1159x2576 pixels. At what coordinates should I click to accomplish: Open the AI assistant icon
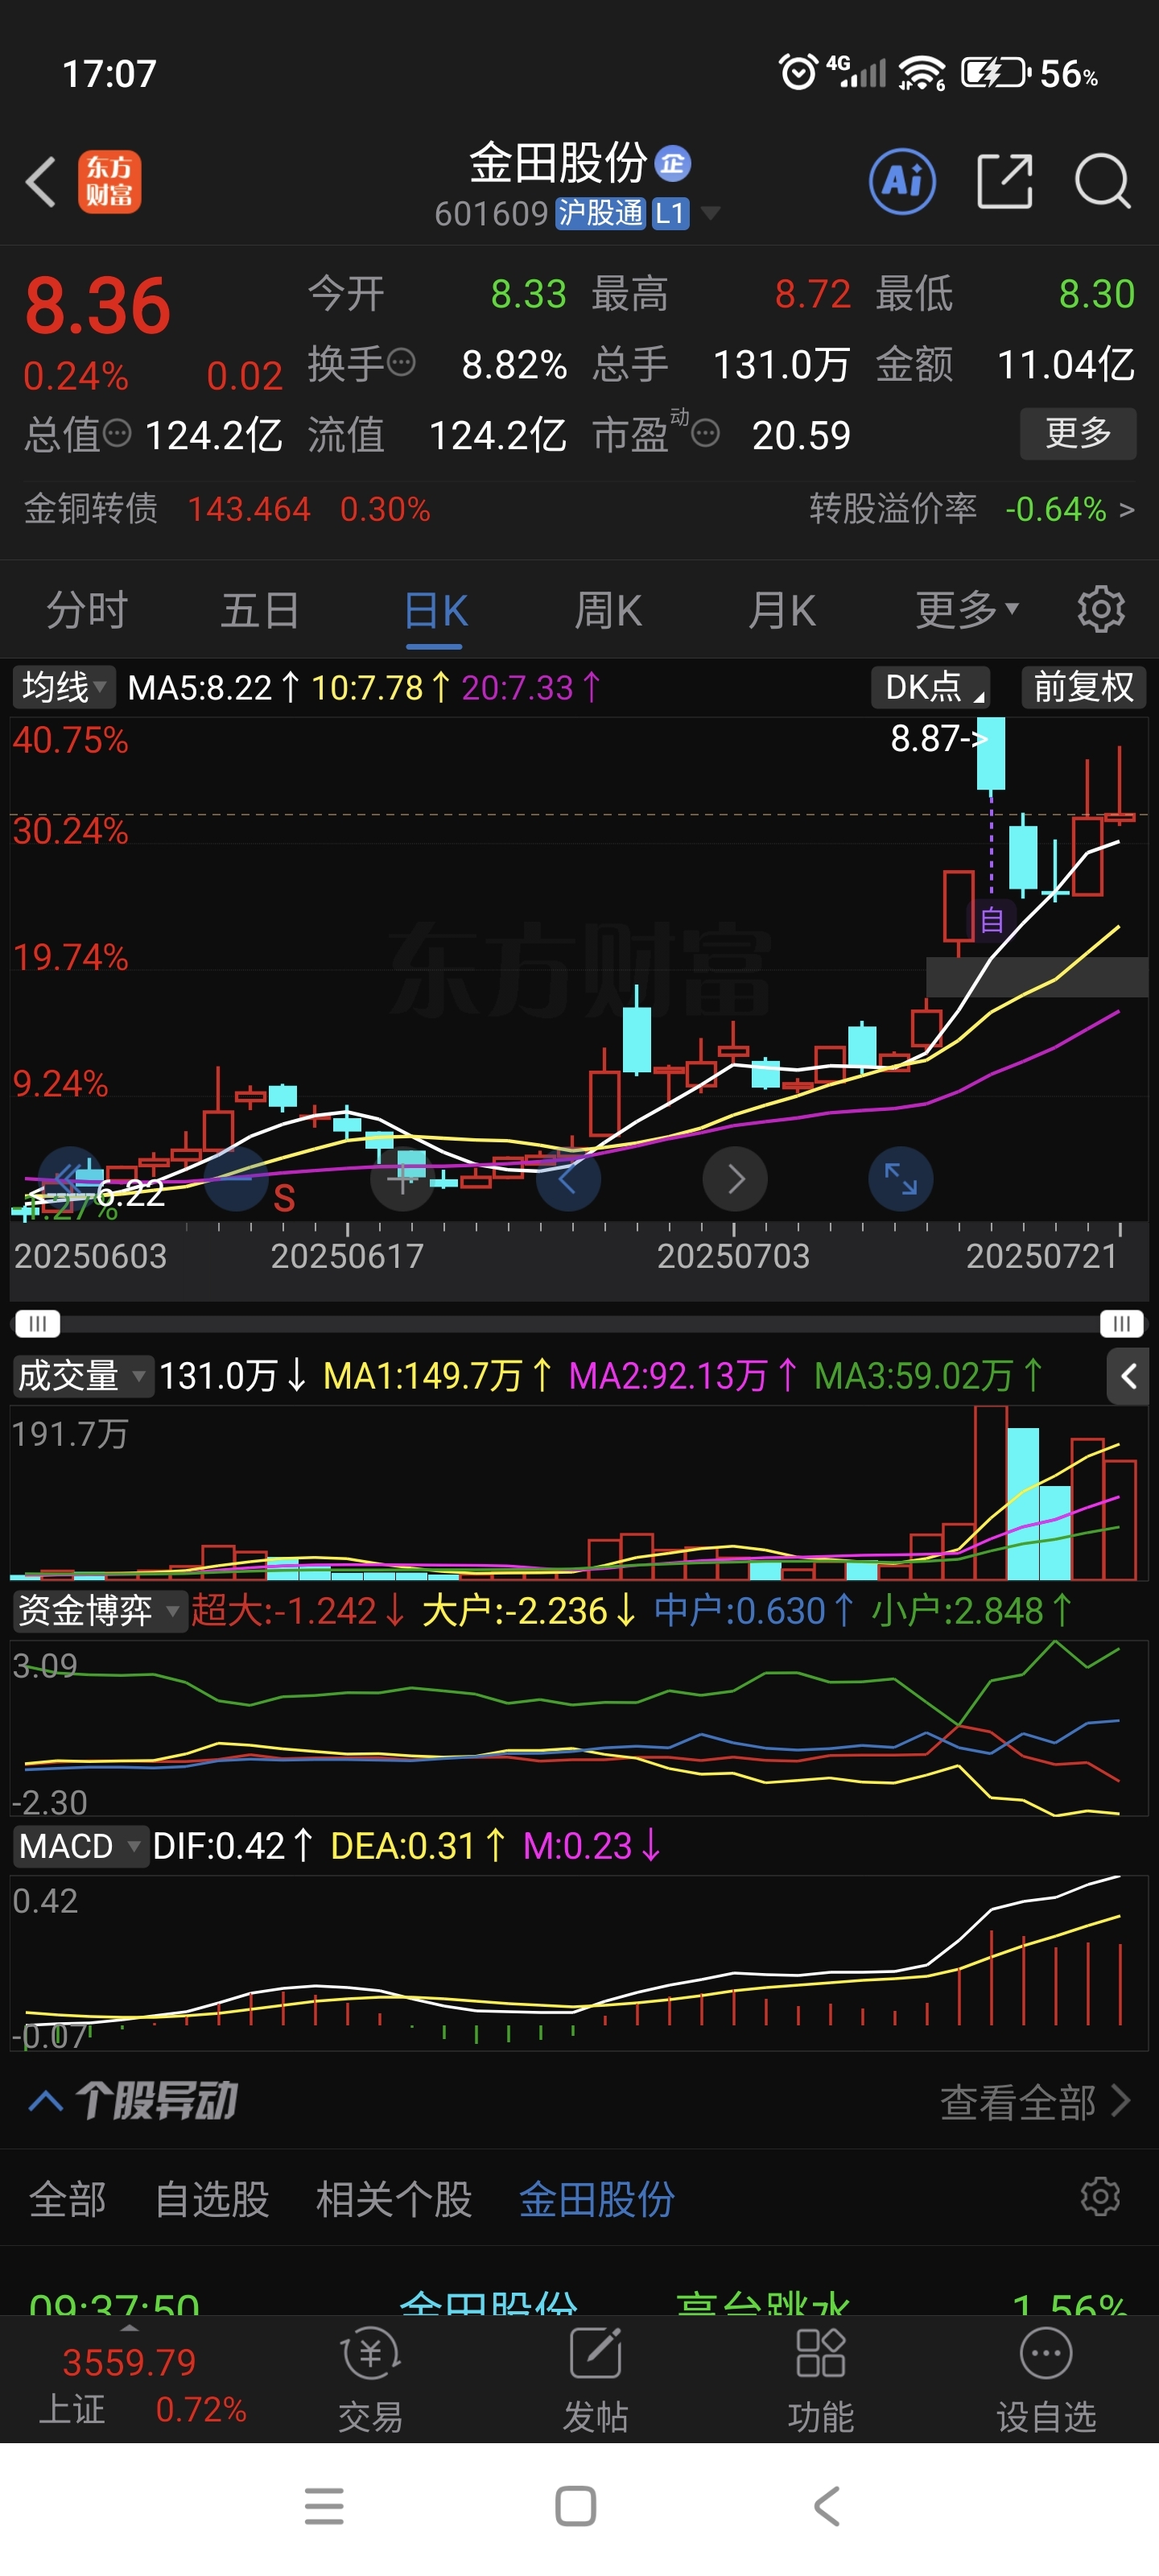click(x=902, y=182)
